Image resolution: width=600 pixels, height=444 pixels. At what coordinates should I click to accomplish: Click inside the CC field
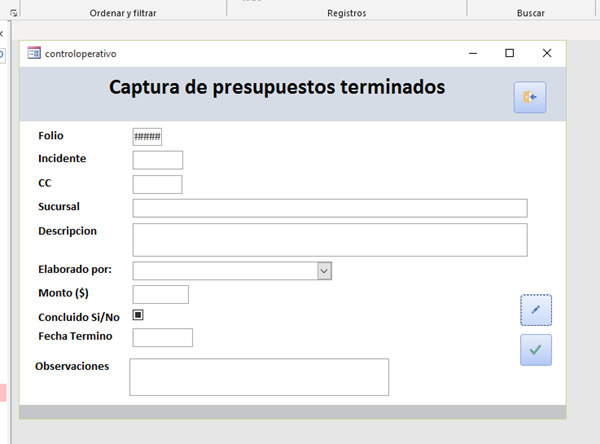click(x=157, y=184)
